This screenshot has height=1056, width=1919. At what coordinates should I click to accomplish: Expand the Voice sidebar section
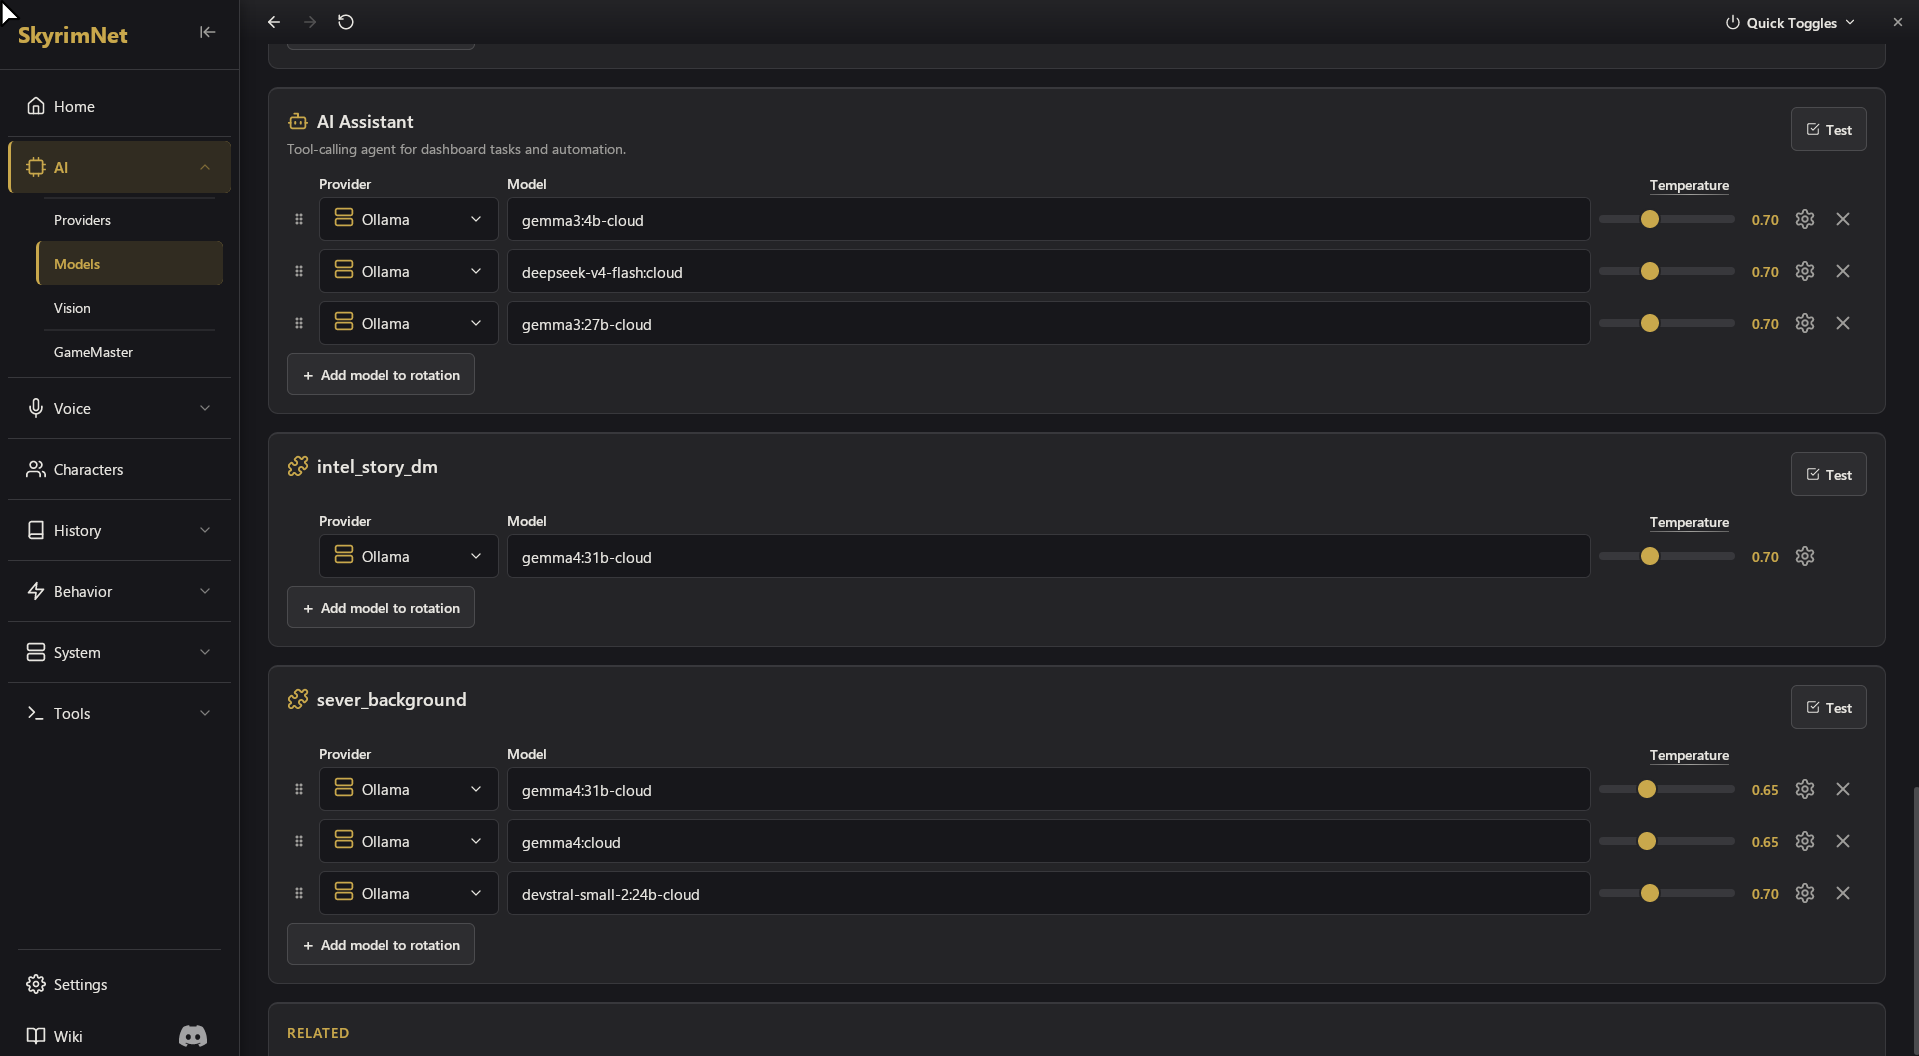pos(119,408)
